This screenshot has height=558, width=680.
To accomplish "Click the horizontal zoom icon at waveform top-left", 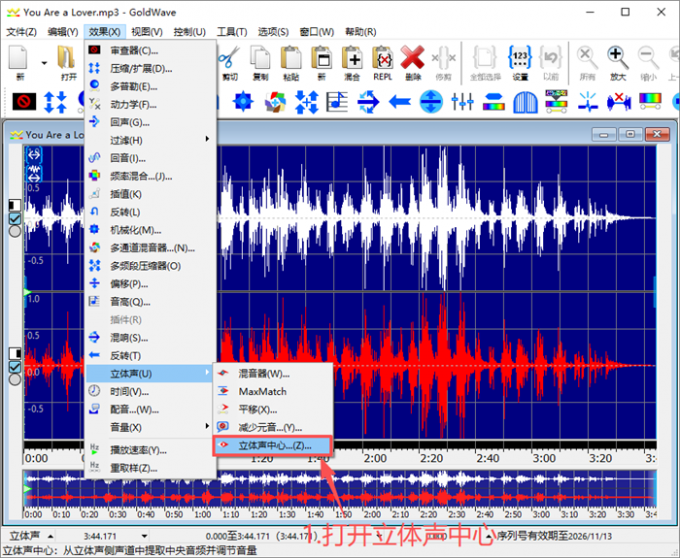I will point(34,154).
